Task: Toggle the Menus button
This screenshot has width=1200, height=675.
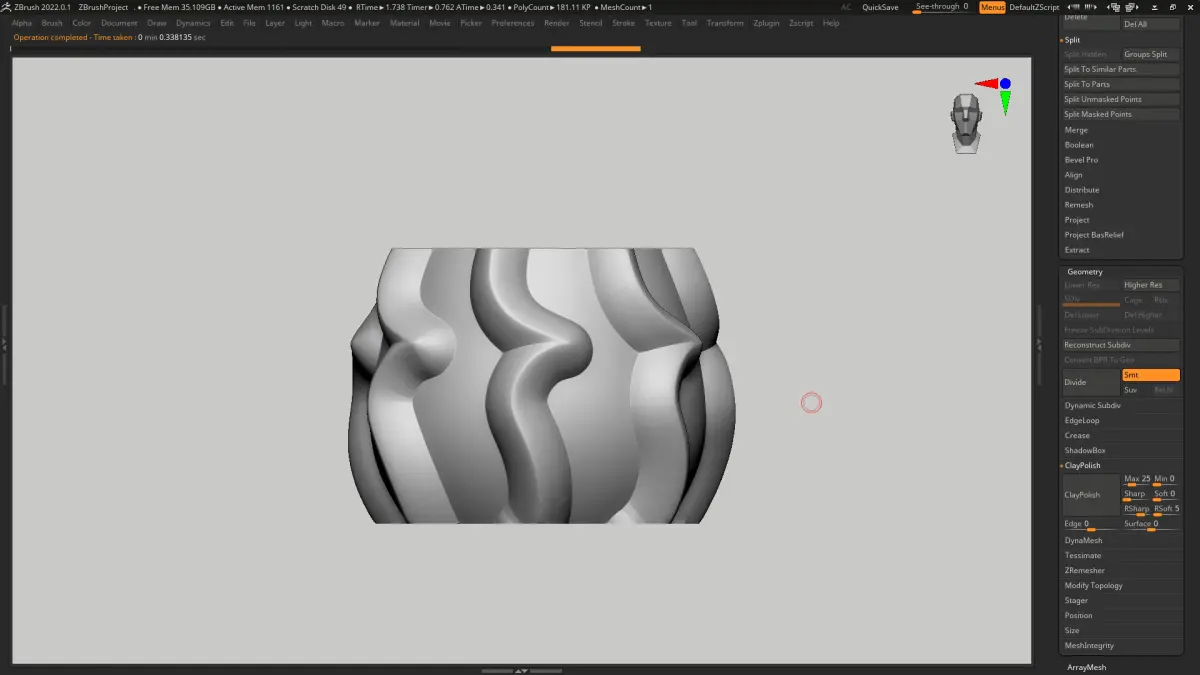Action: pyautogui.click(x=992, y=7)
